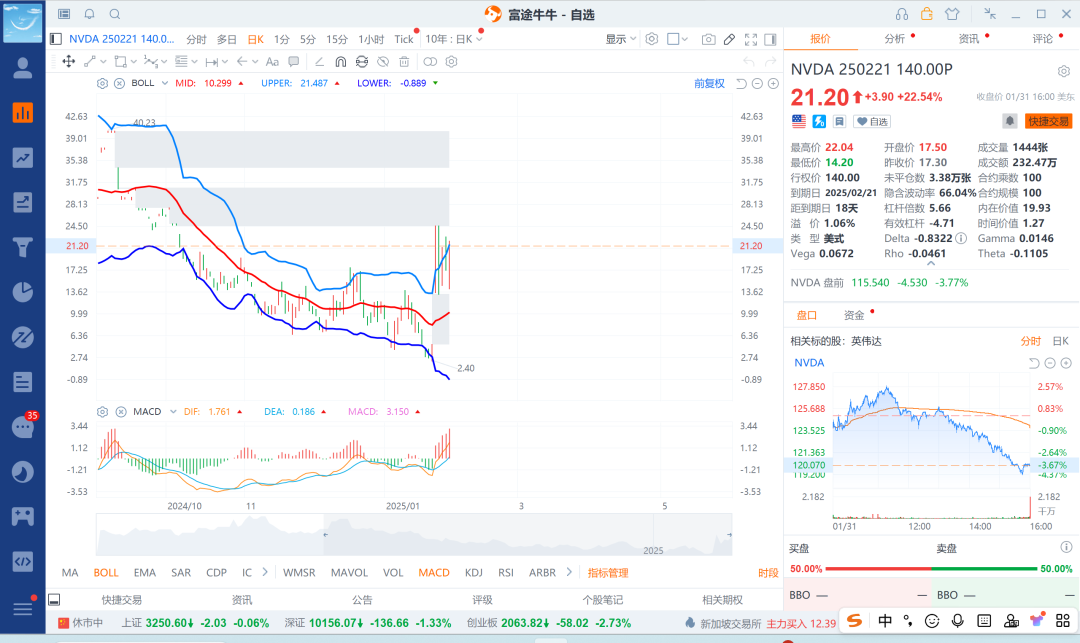Click the price alert bell icon
The image size is (1080, 643).
tap(1009, 121)
